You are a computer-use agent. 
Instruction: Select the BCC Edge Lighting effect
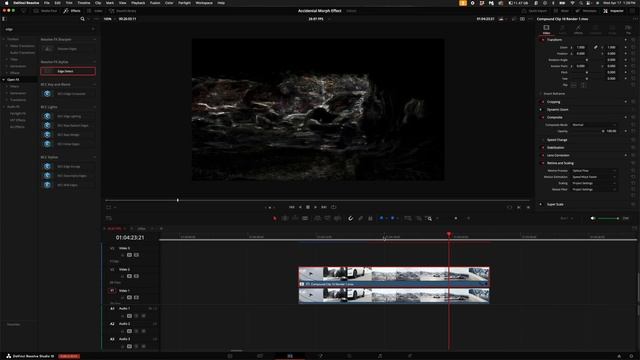point(68,116)
